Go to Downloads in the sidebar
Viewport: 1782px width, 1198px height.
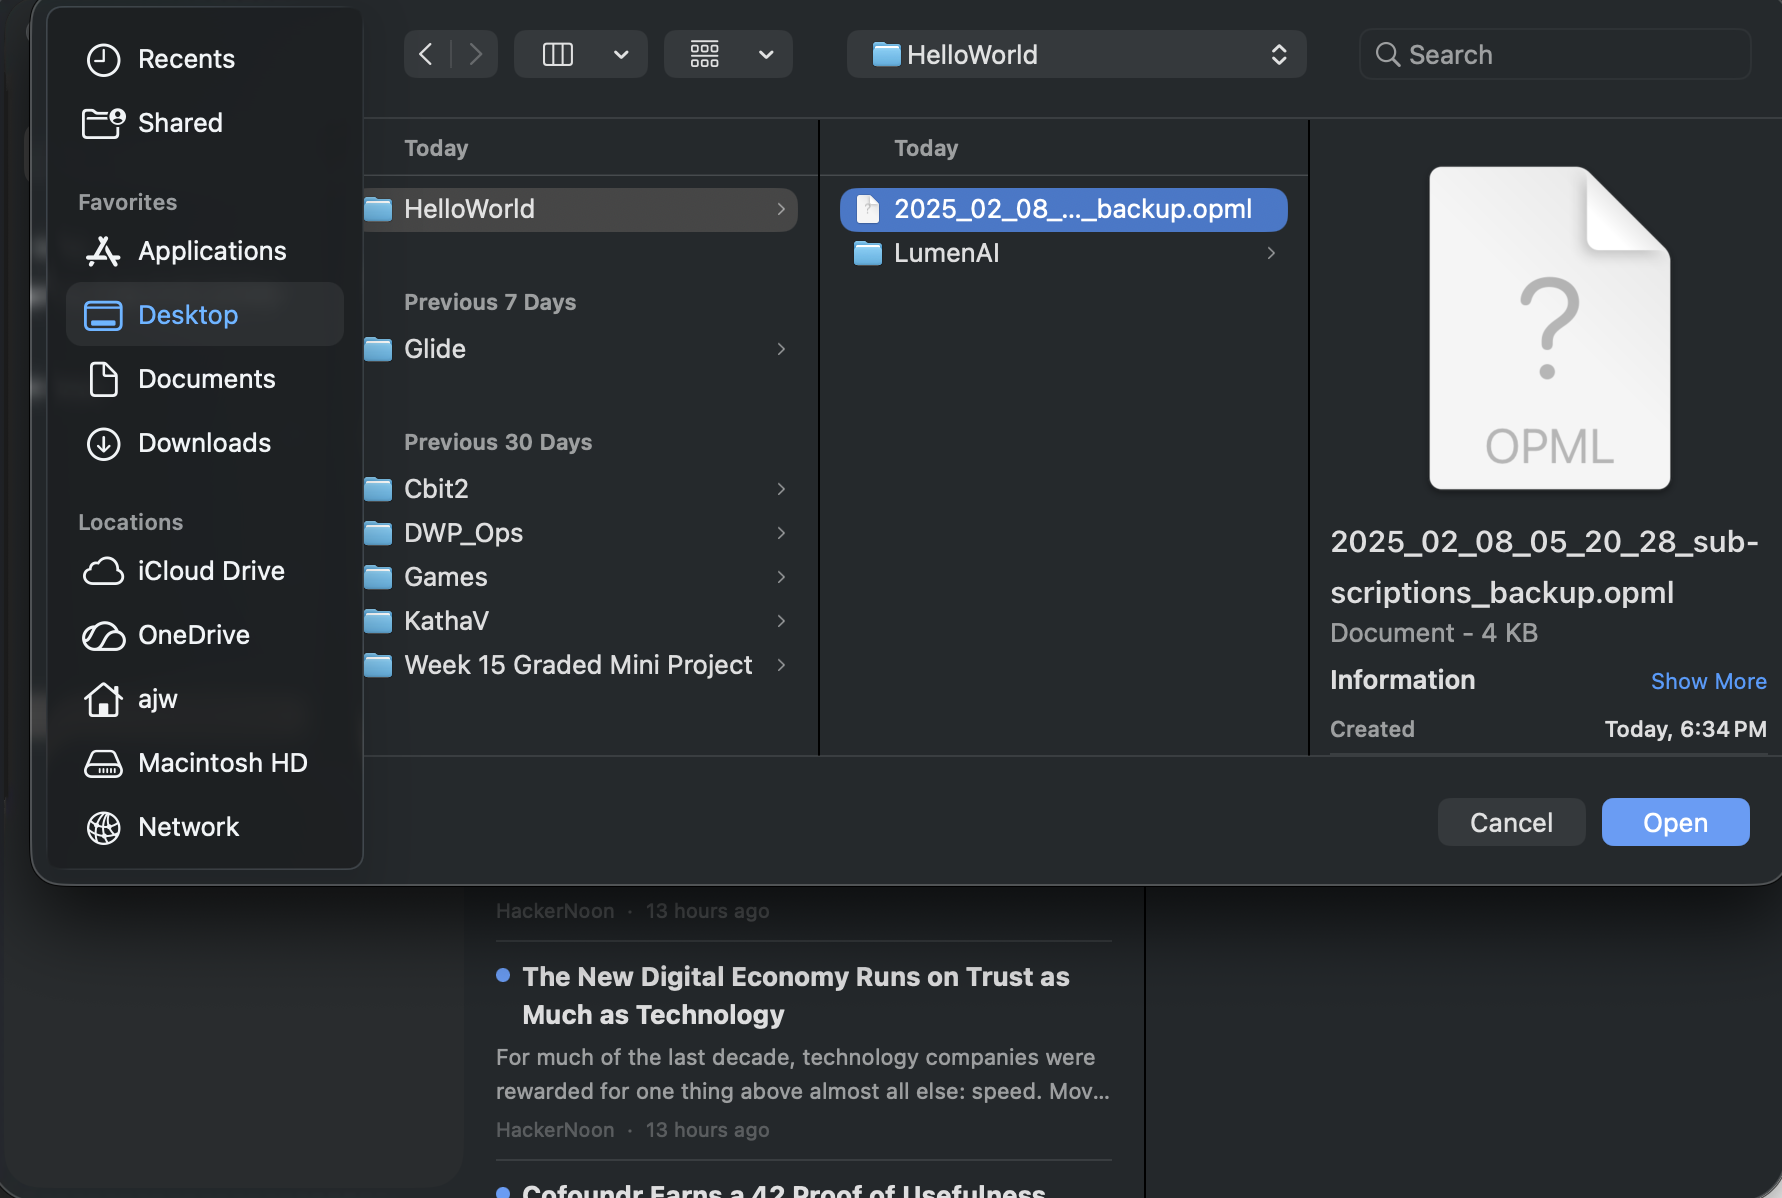coord(204,443)
